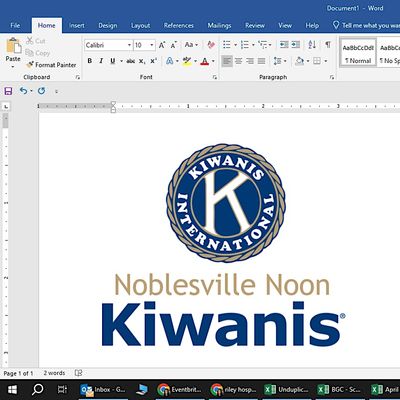
Task: Toggle Subscript formatting
Action: coord(142,61)
